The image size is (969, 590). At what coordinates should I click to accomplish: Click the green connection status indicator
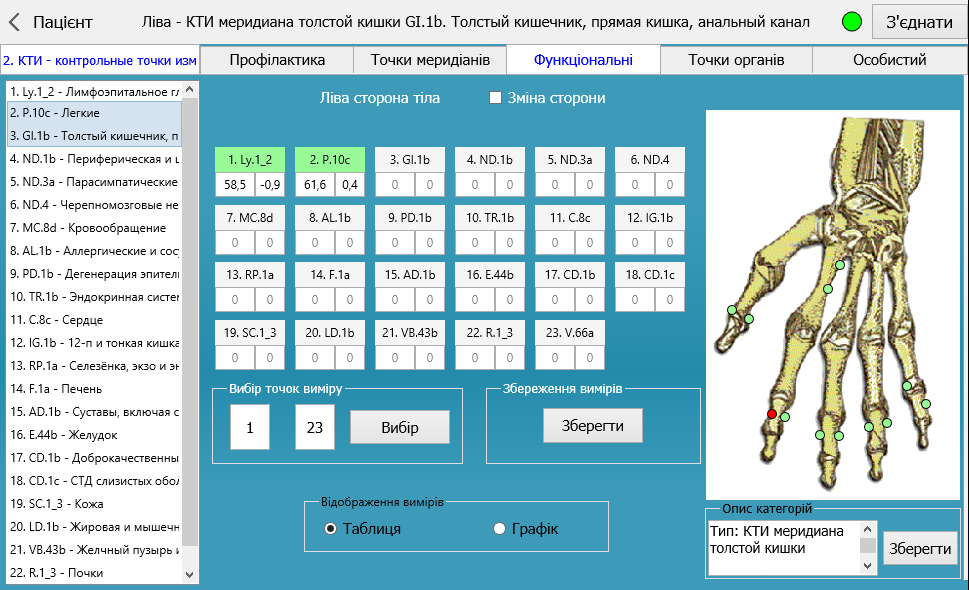point(852,21)
